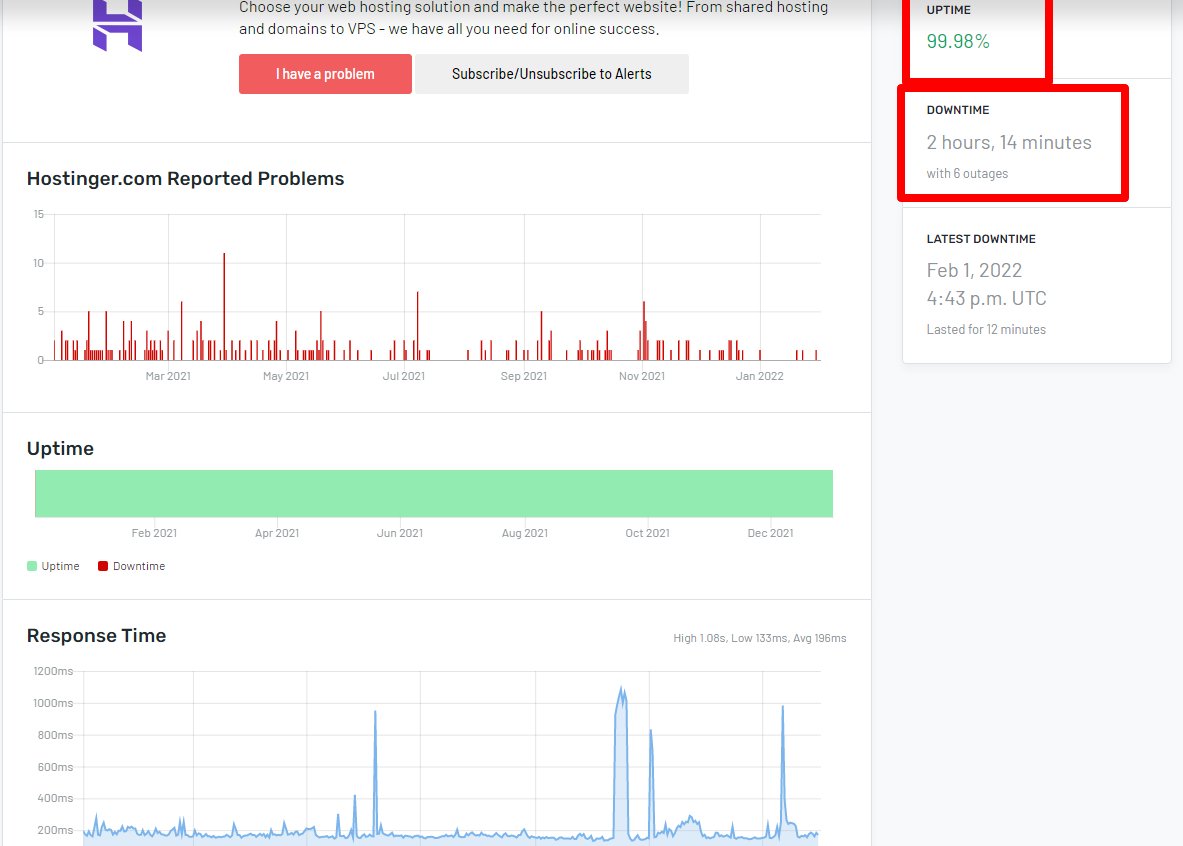
Task: Click the 'I have a problem' button
Action: coord(325,74)
